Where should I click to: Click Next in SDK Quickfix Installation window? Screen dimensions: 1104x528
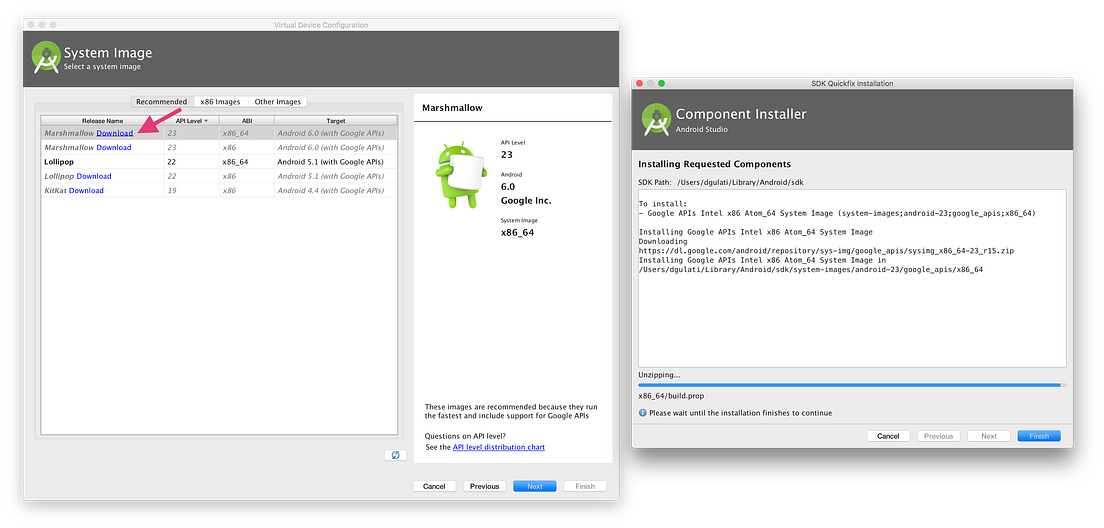point(989,436)
